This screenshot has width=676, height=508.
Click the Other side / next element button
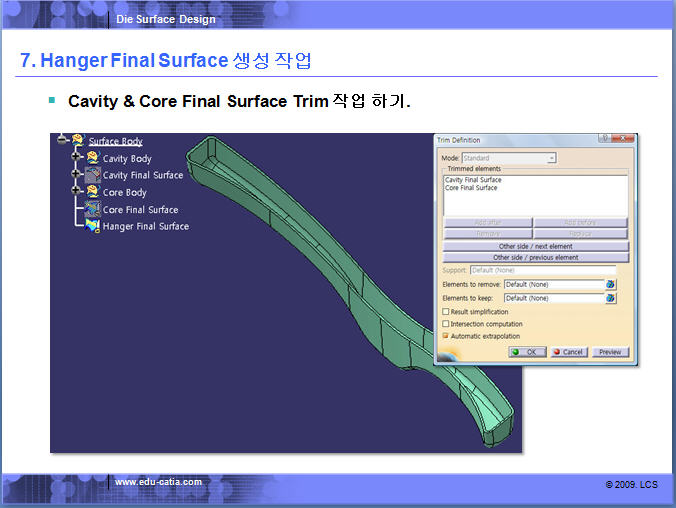[x=535, y=246]
